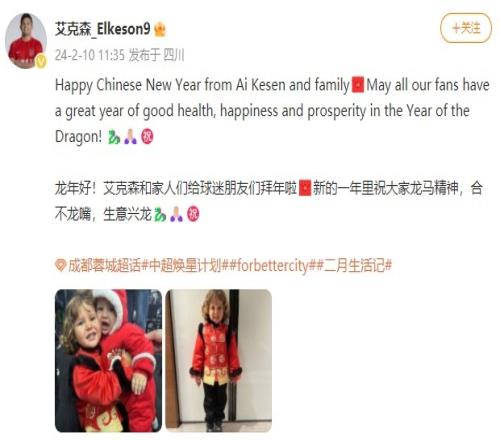Open the 成都蓉城超话 super topic link
This screenshot has width=500, height=440.
pyautogui.click(x=104, y=266)
